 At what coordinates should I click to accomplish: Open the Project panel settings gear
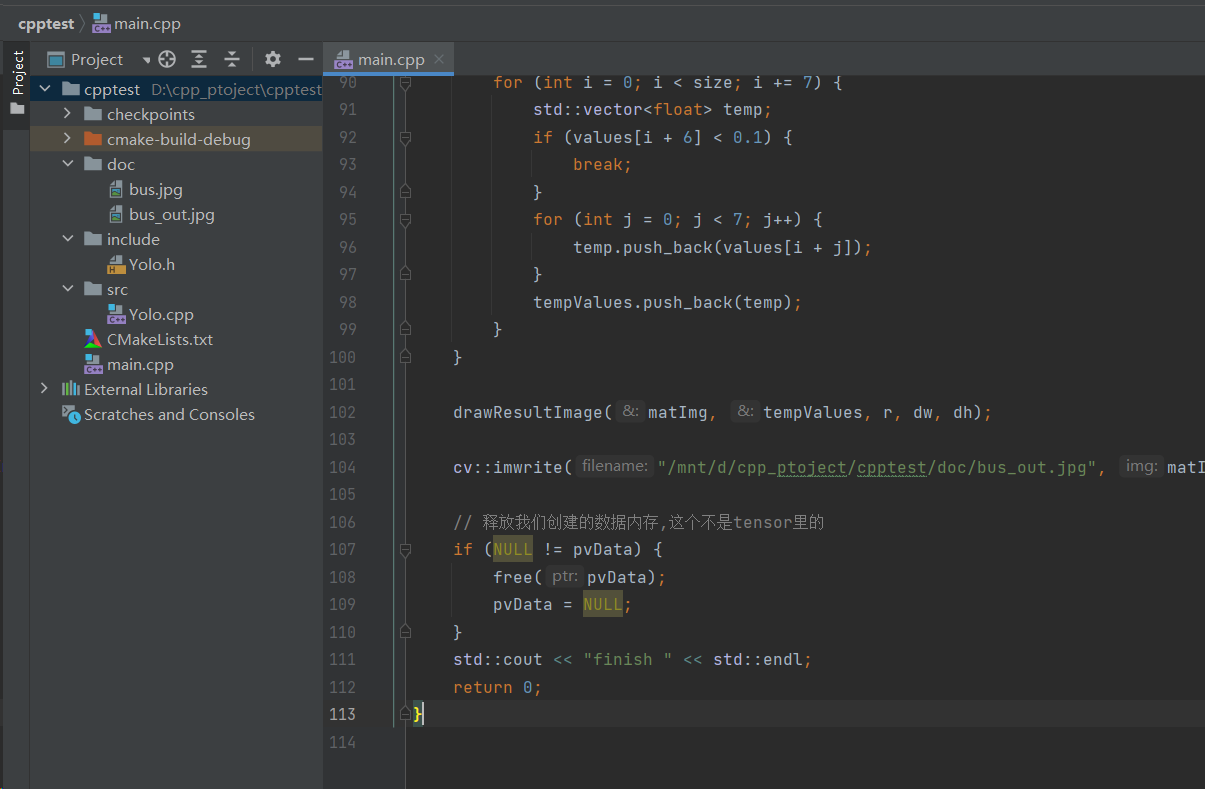(273, 59)
